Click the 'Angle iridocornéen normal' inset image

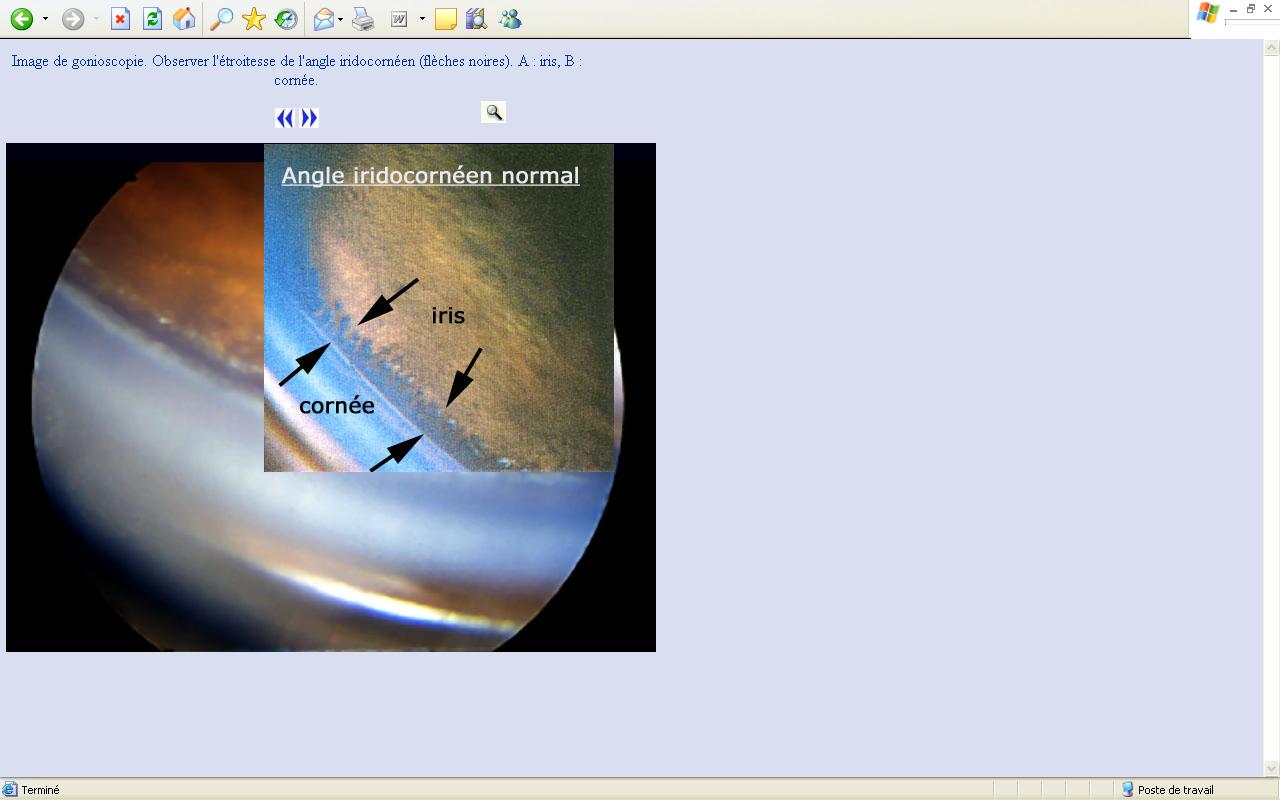click(439, 308)
